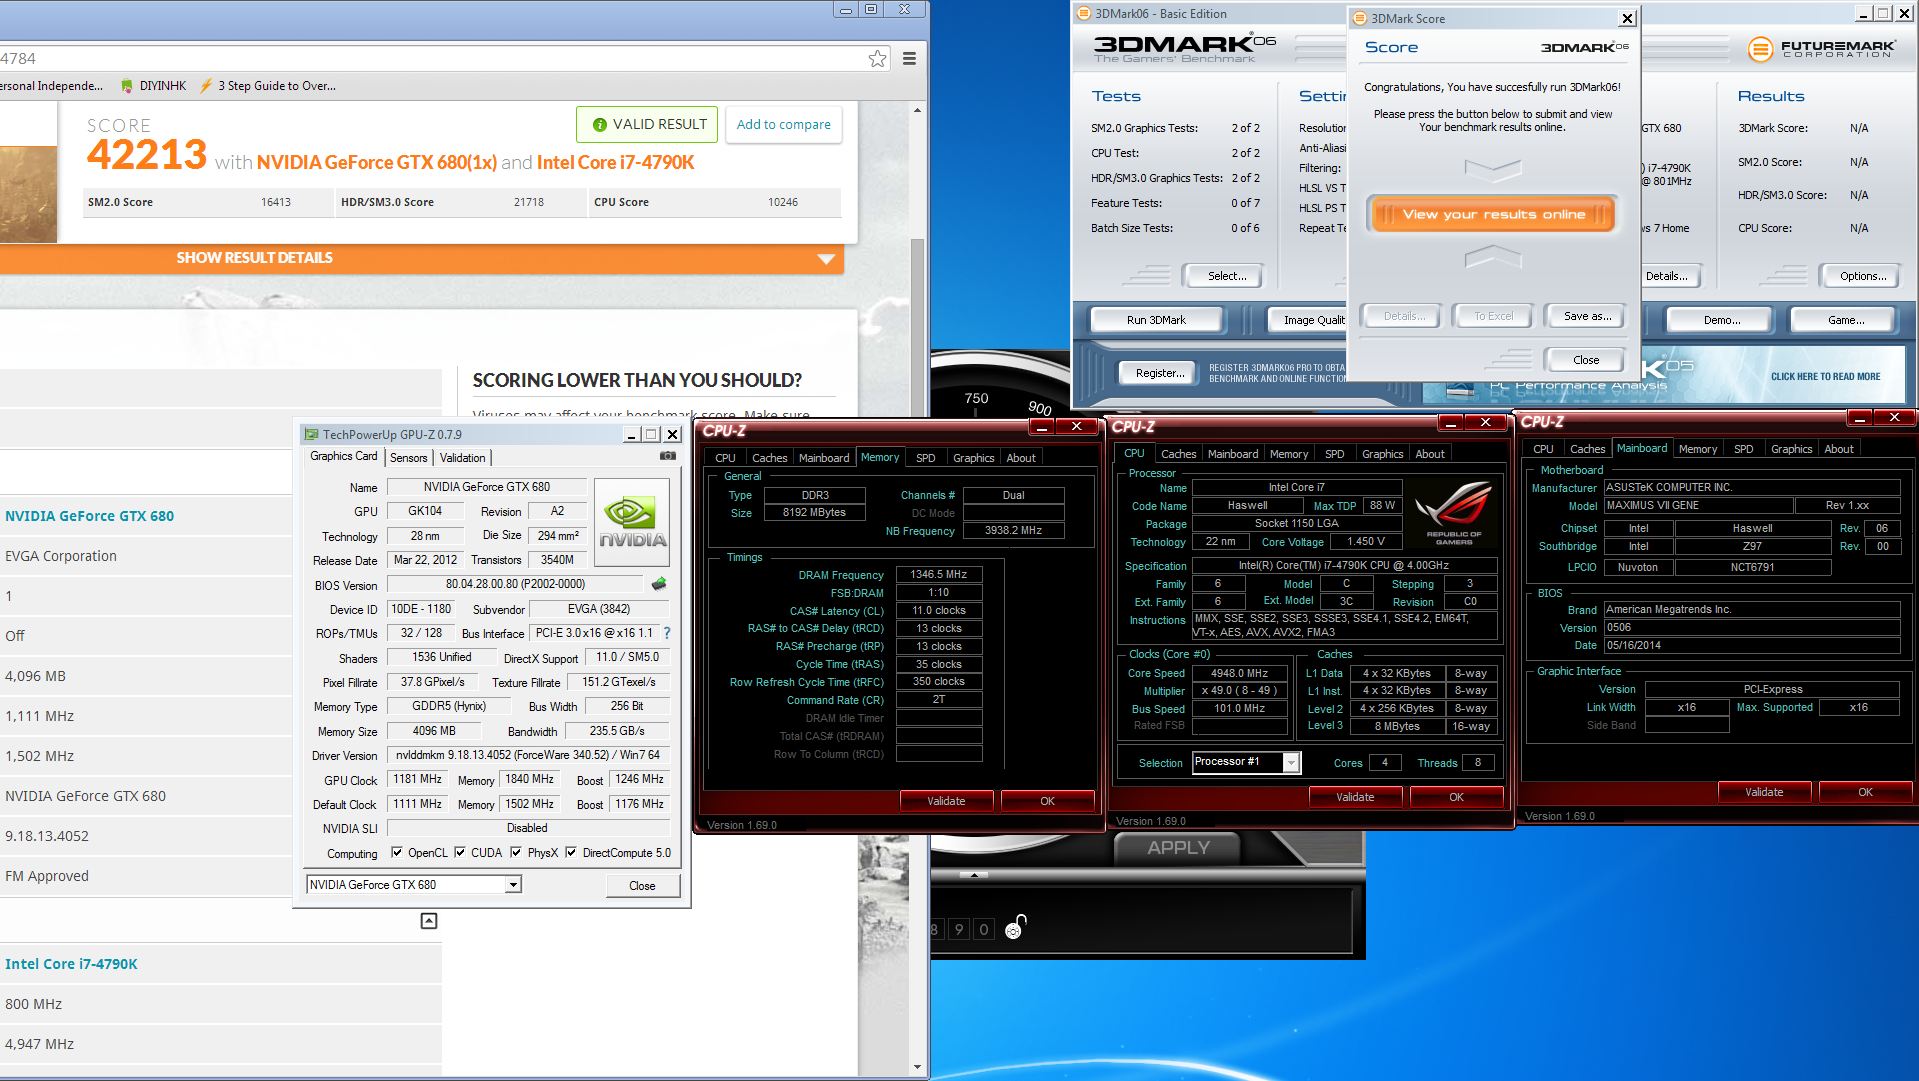Click the GPU-Z title bar icon

(x=311, y=434)
